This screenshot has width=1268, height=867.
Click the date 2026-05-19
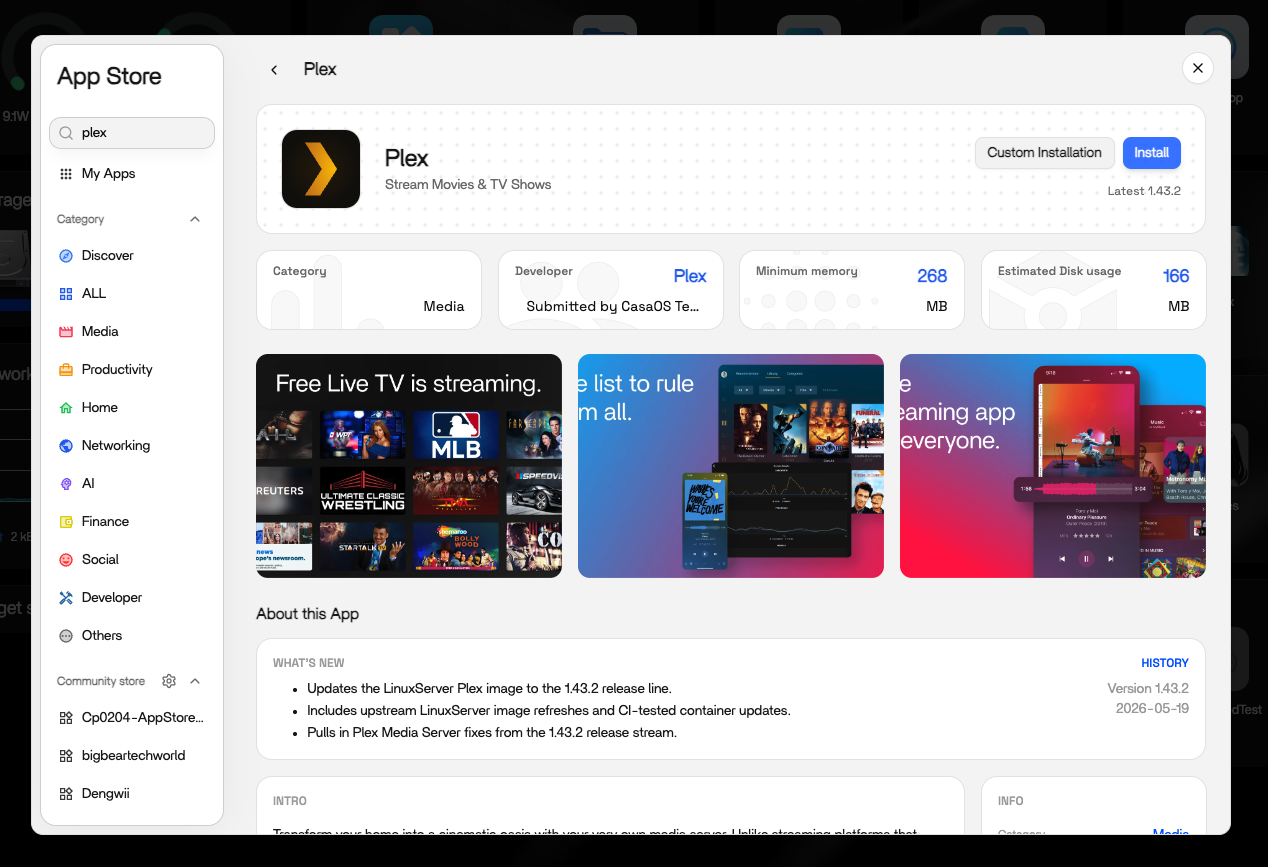pos(1152,708)
